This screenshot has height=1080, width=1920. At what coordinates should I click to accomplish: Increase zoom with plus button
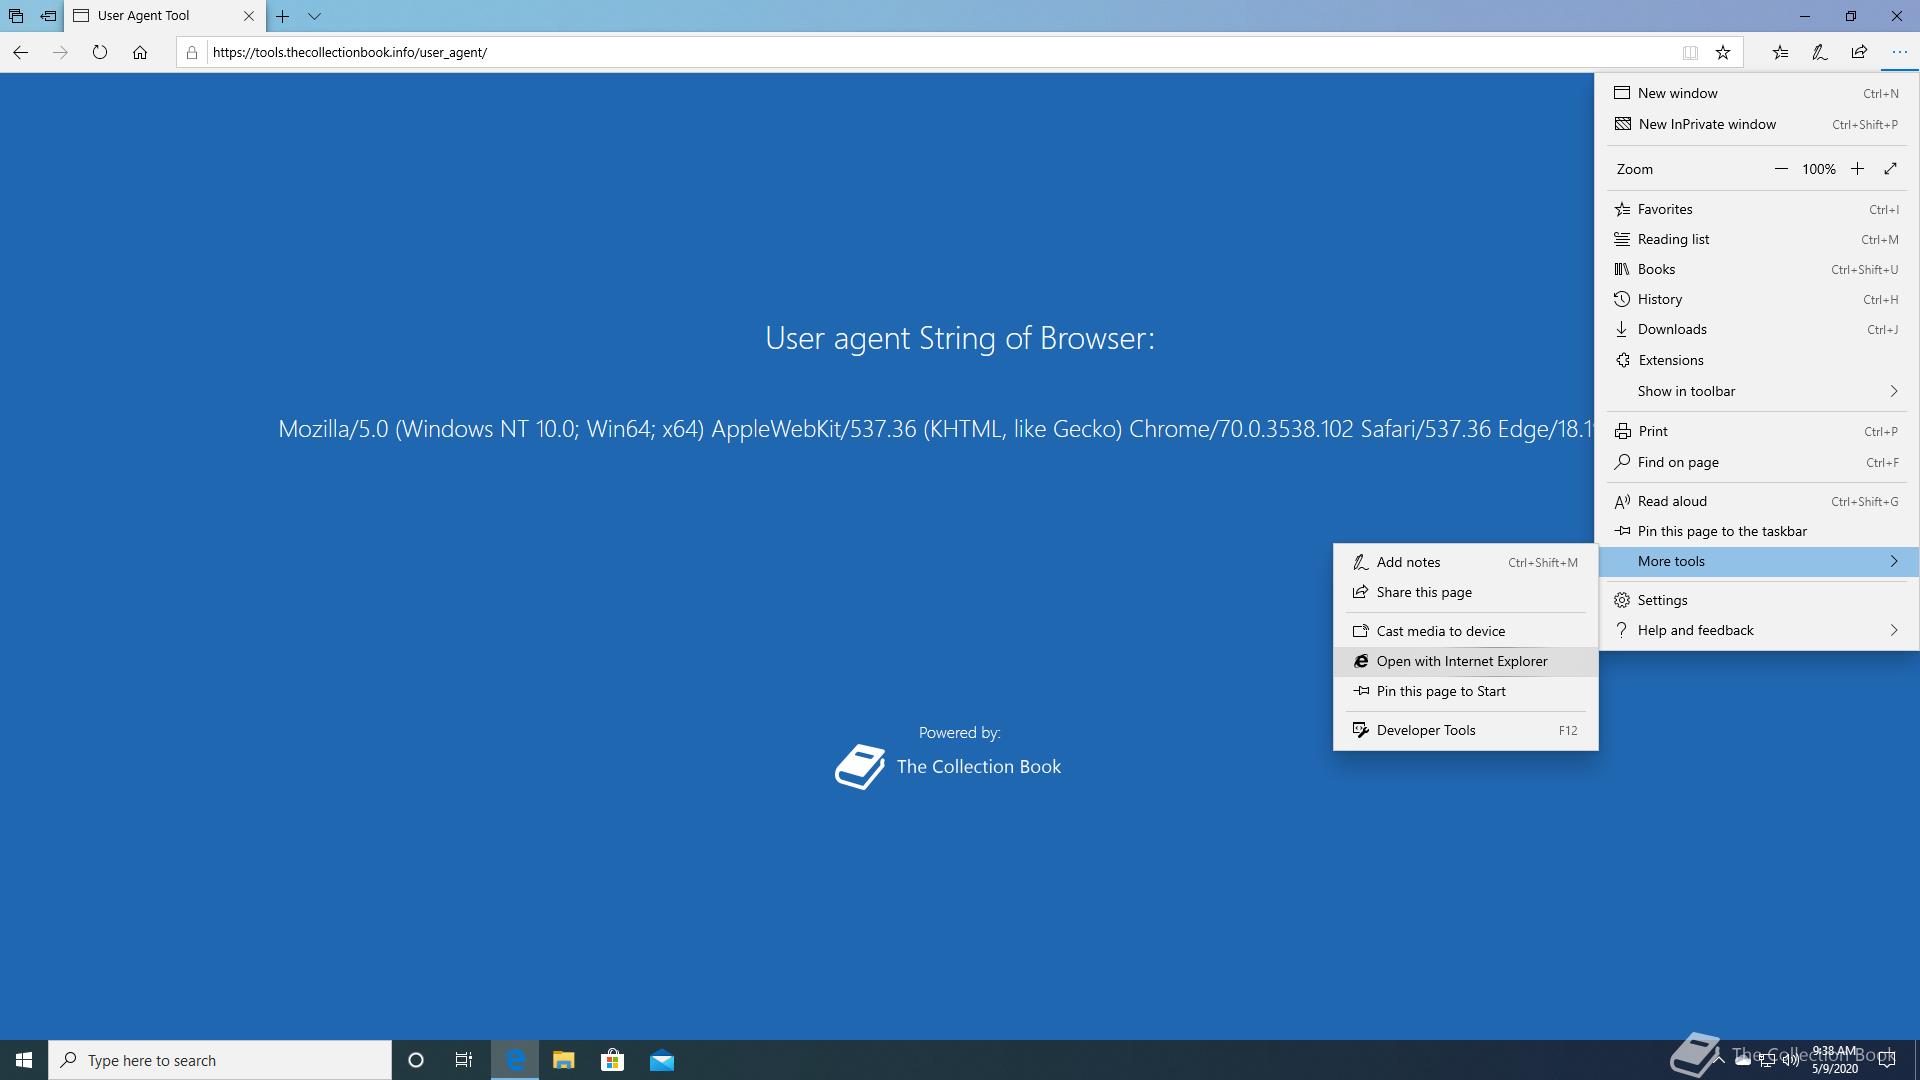[x=1857, y=169]
